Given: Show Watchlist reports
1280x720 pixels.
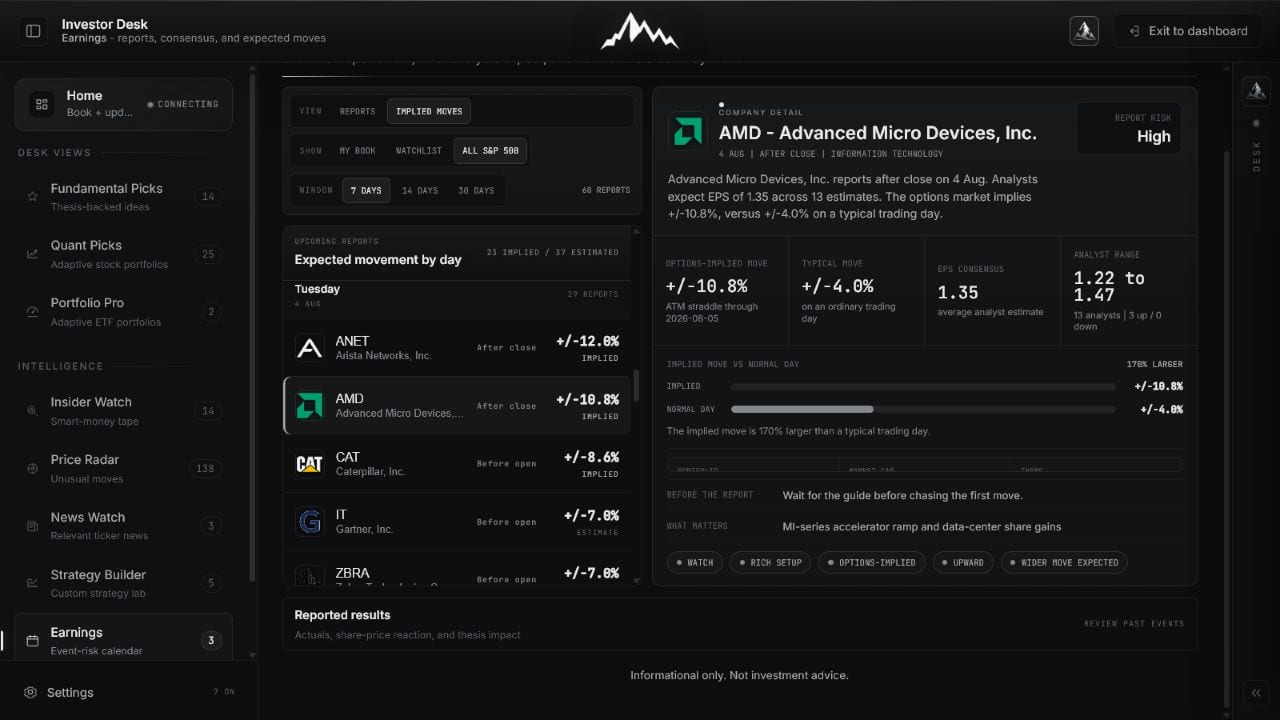Looking at the screenshot, I should [x=418, y=151].
